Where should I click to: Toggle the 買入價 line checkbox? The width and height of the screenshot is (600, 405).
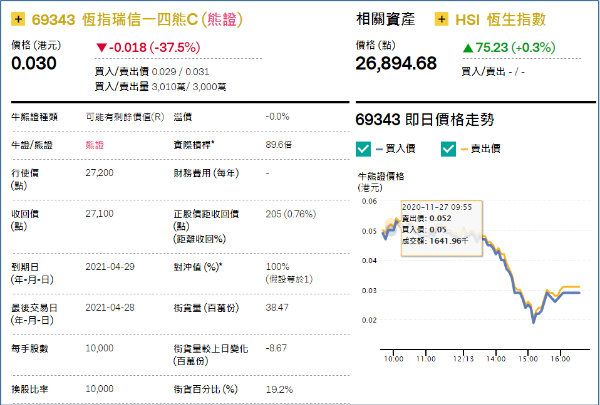tap(363, 149)
